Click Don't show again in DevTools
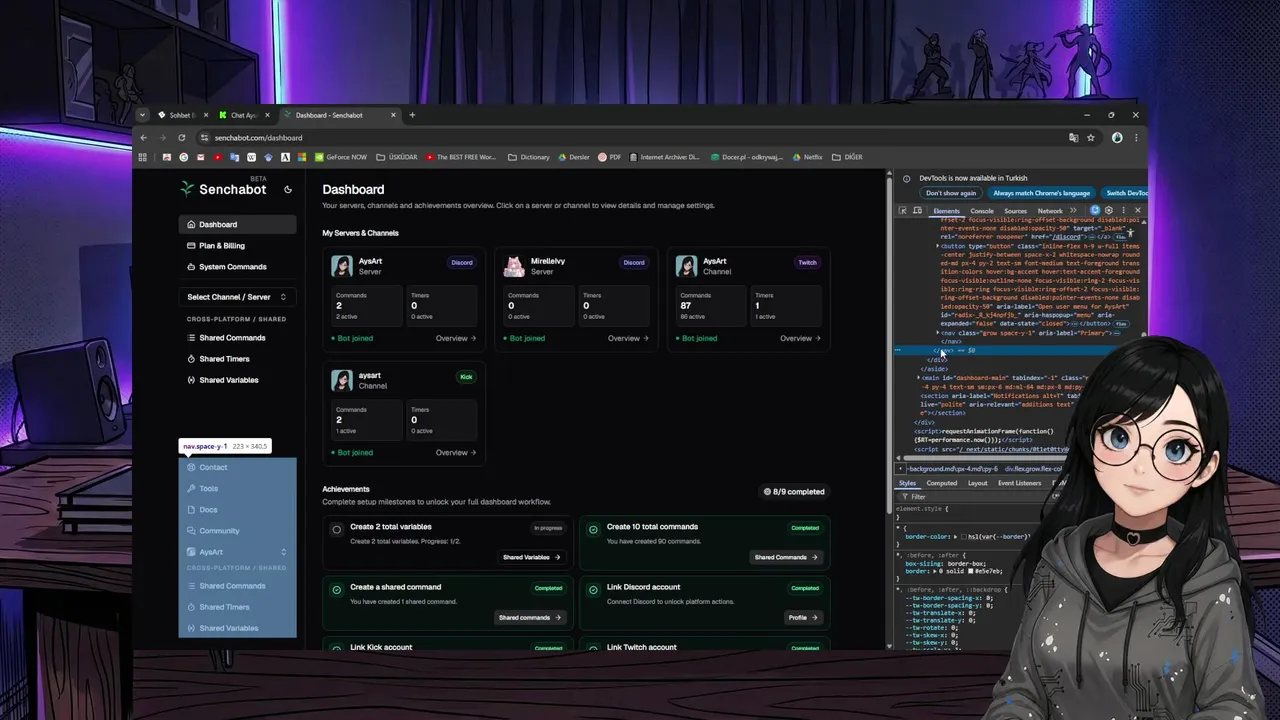The image size is (1280, 720). [x=950, y=193]
